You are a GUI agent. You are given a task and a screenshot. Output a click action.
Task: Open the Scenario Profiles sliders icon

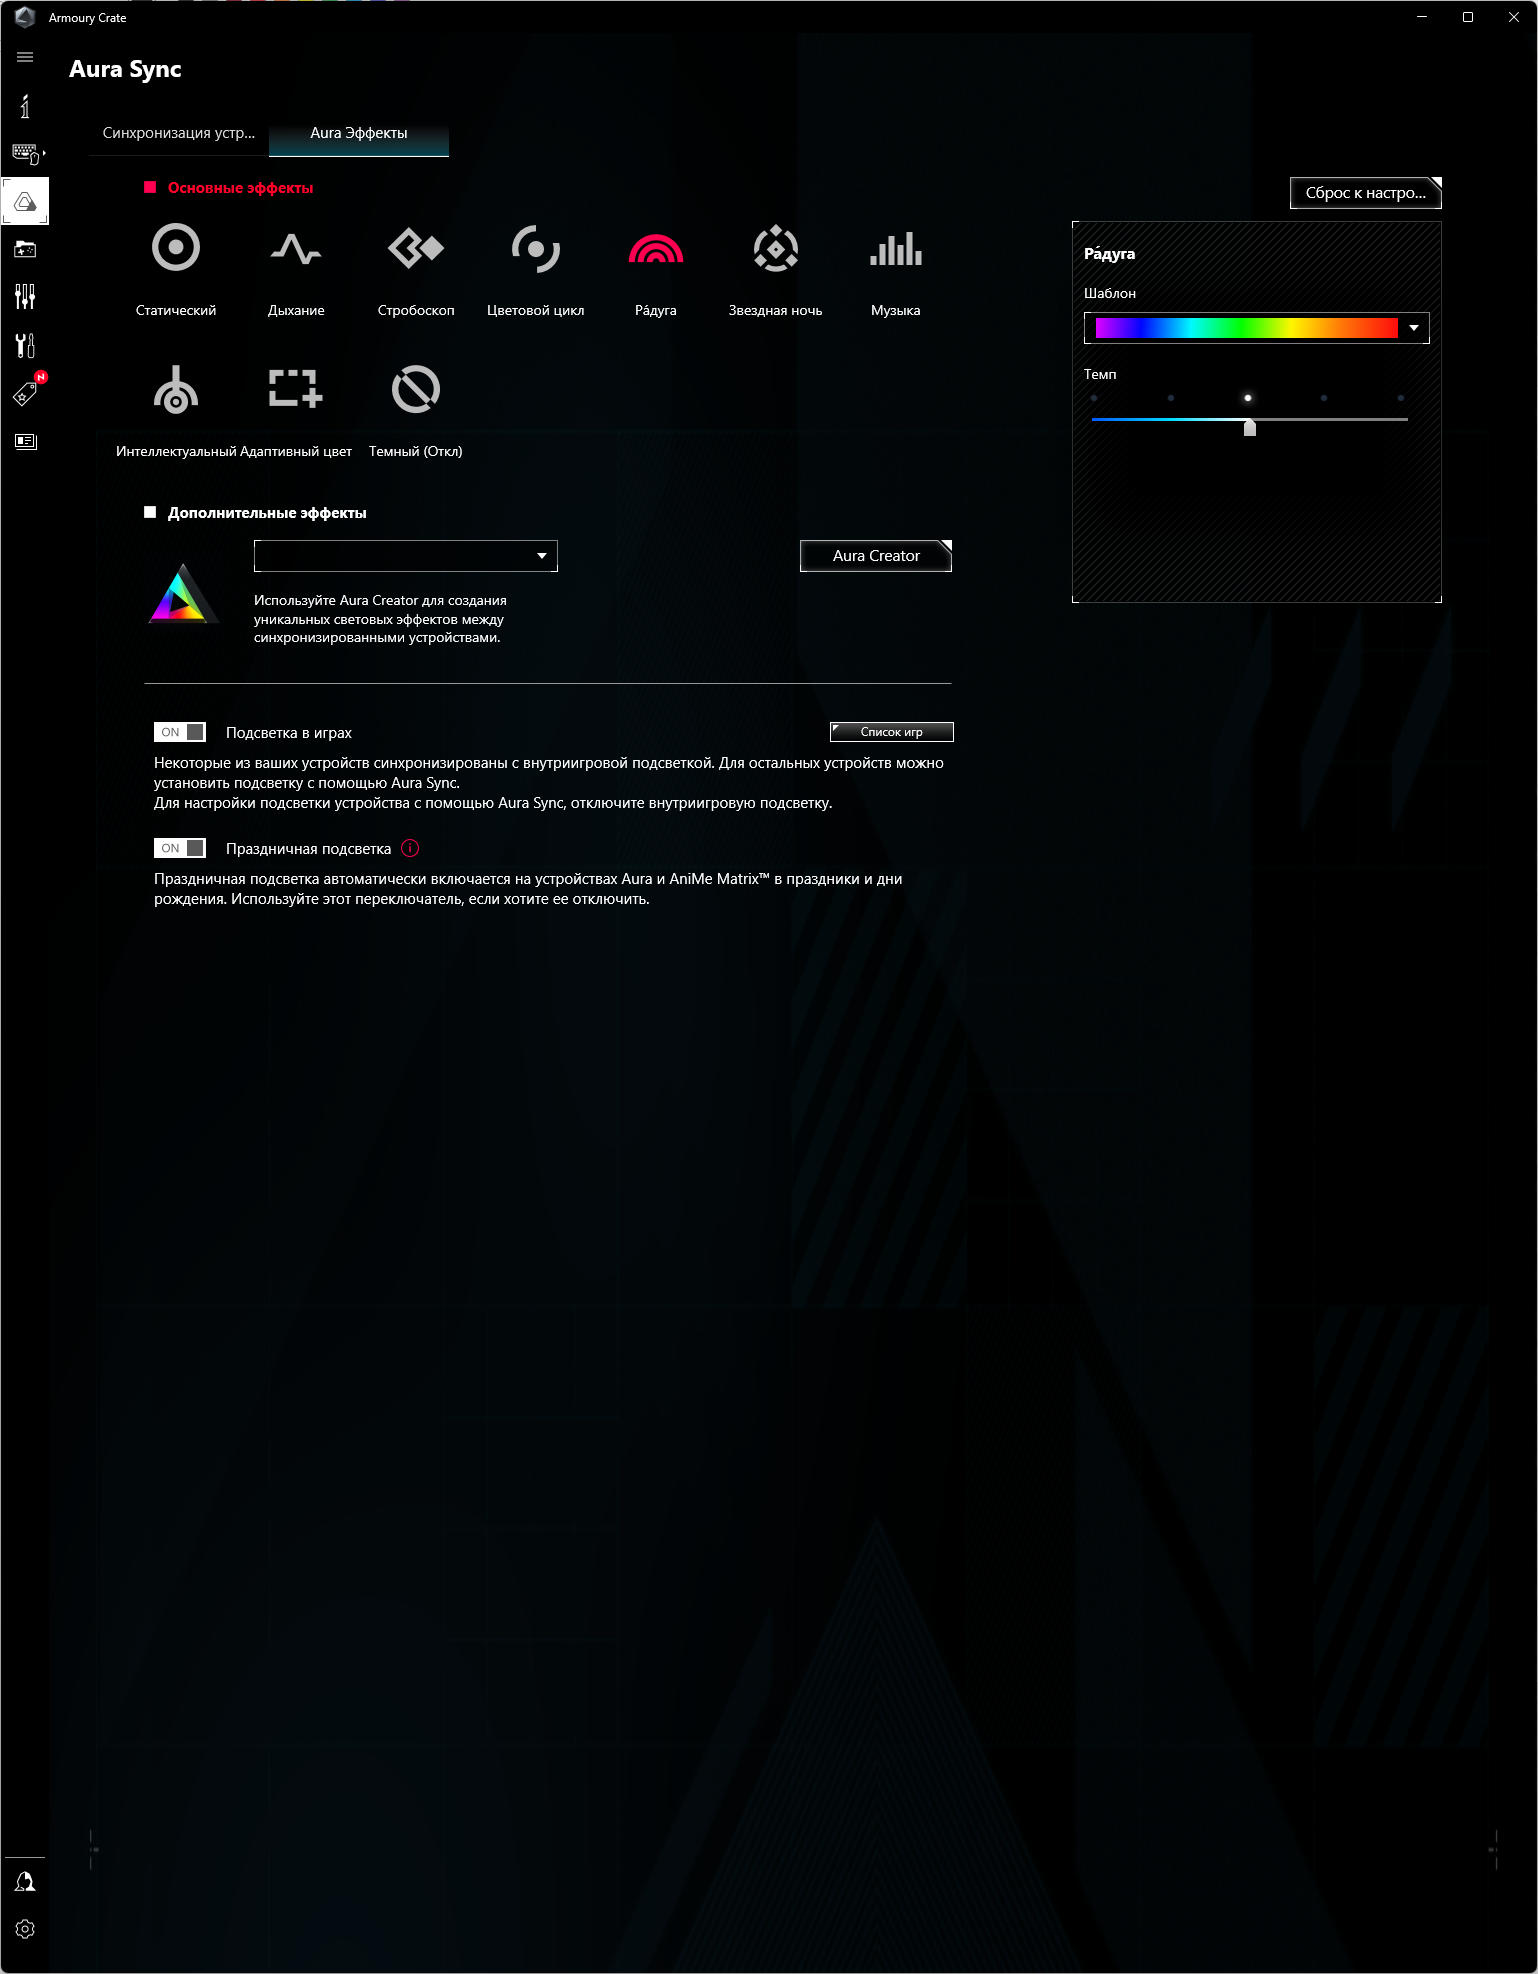coord(25,297)
